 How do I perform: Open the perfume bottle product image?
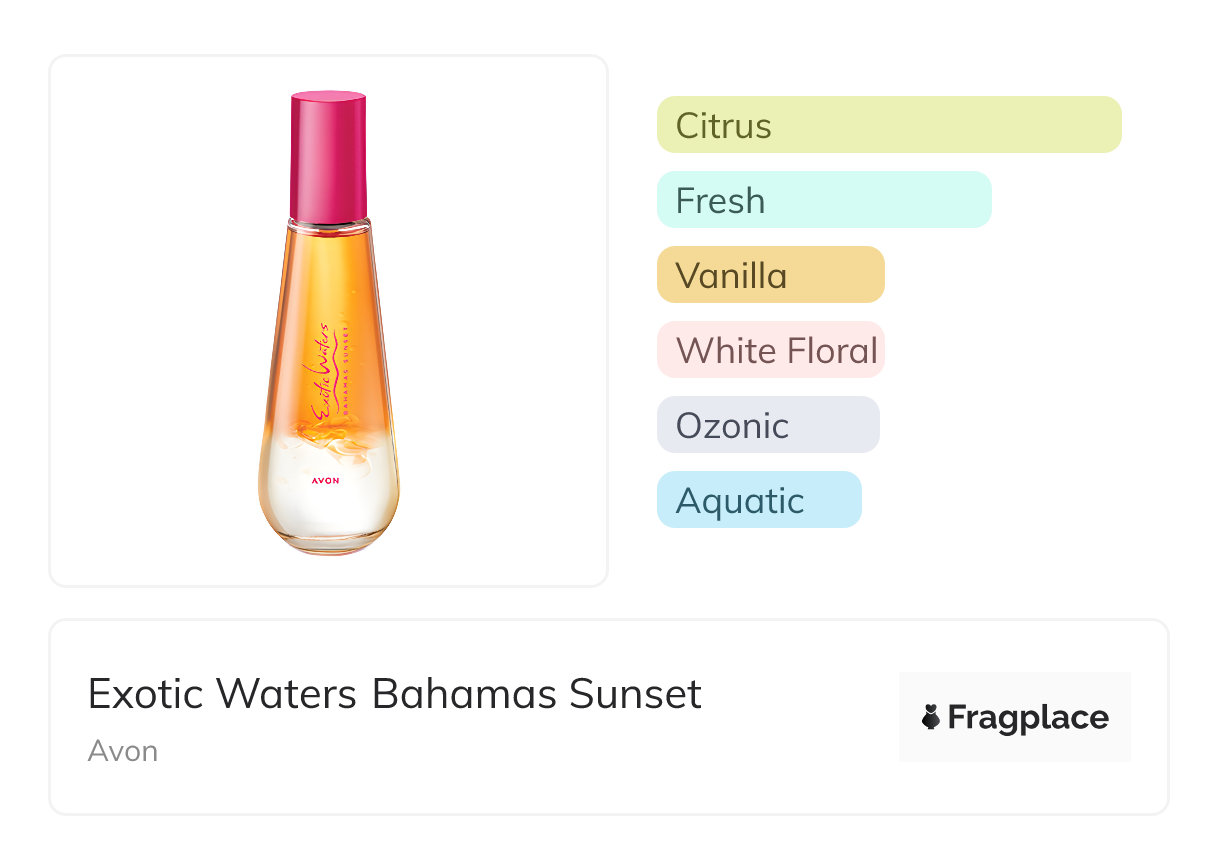pos(328,320)
